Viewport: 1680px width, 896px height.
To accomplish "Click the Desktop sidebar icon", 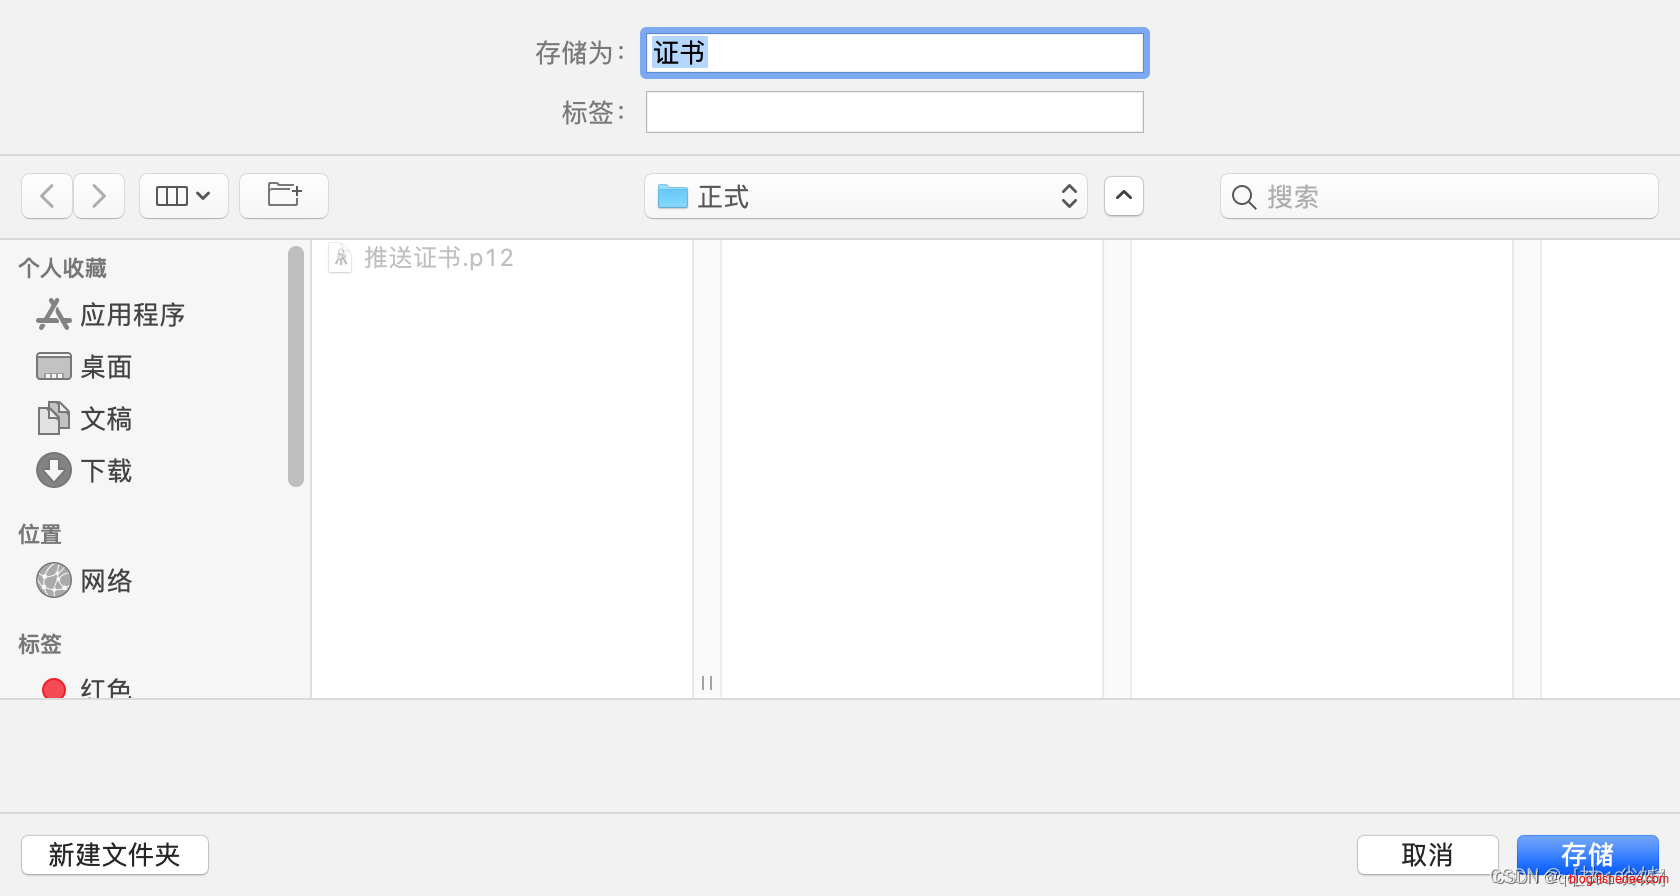I will (x=54, y=367).
